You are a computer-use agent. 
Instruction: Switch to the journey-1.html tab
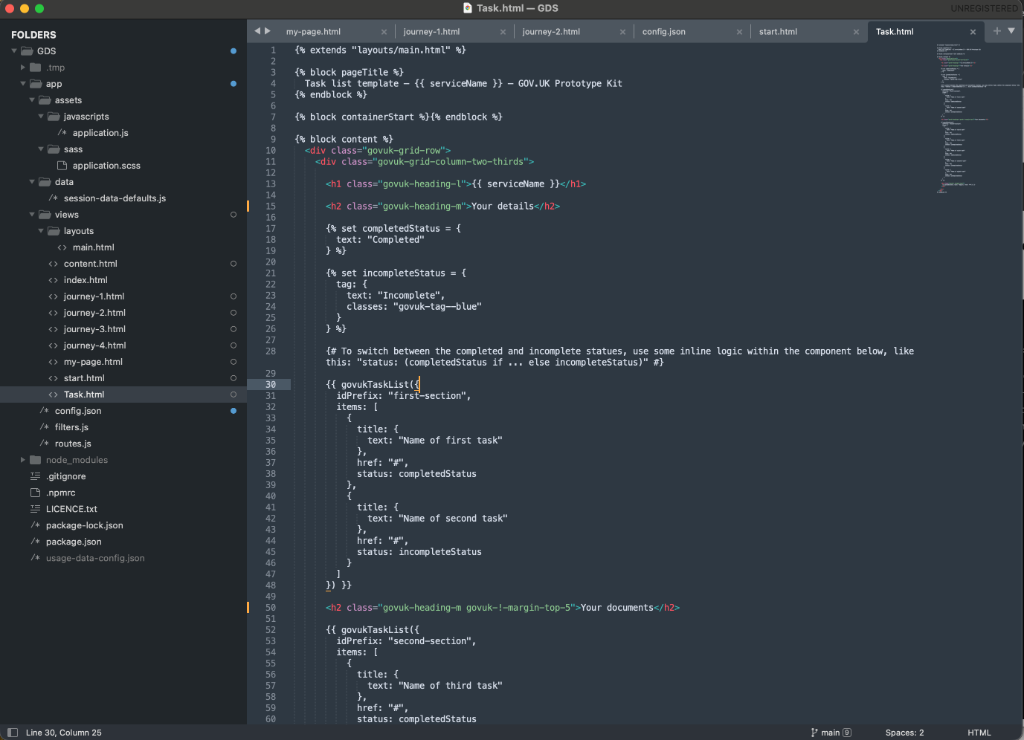431,31
